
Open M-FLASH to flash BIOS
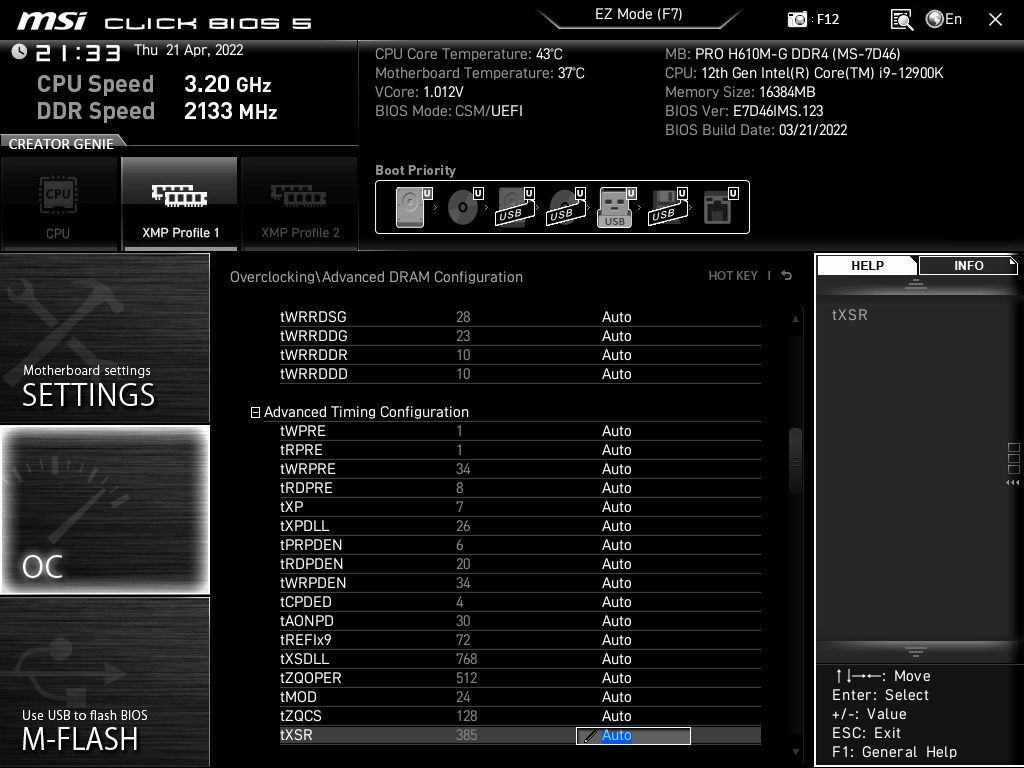click(x=105, y=682)
